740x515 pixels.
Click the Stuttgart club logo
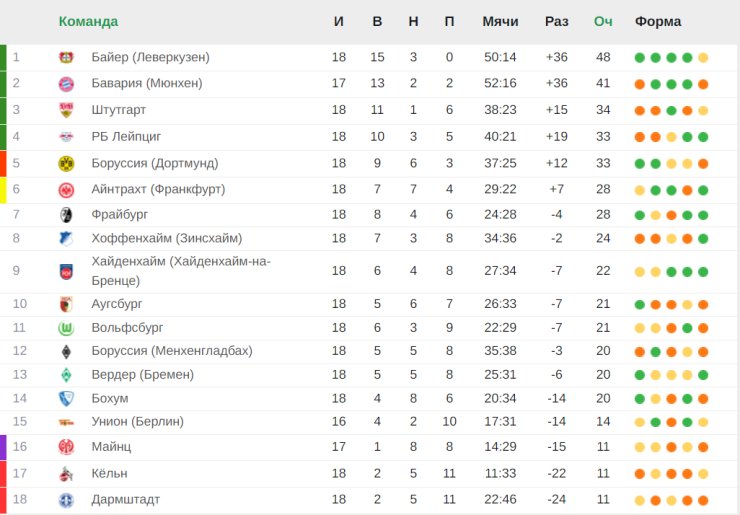pos(67,110)
